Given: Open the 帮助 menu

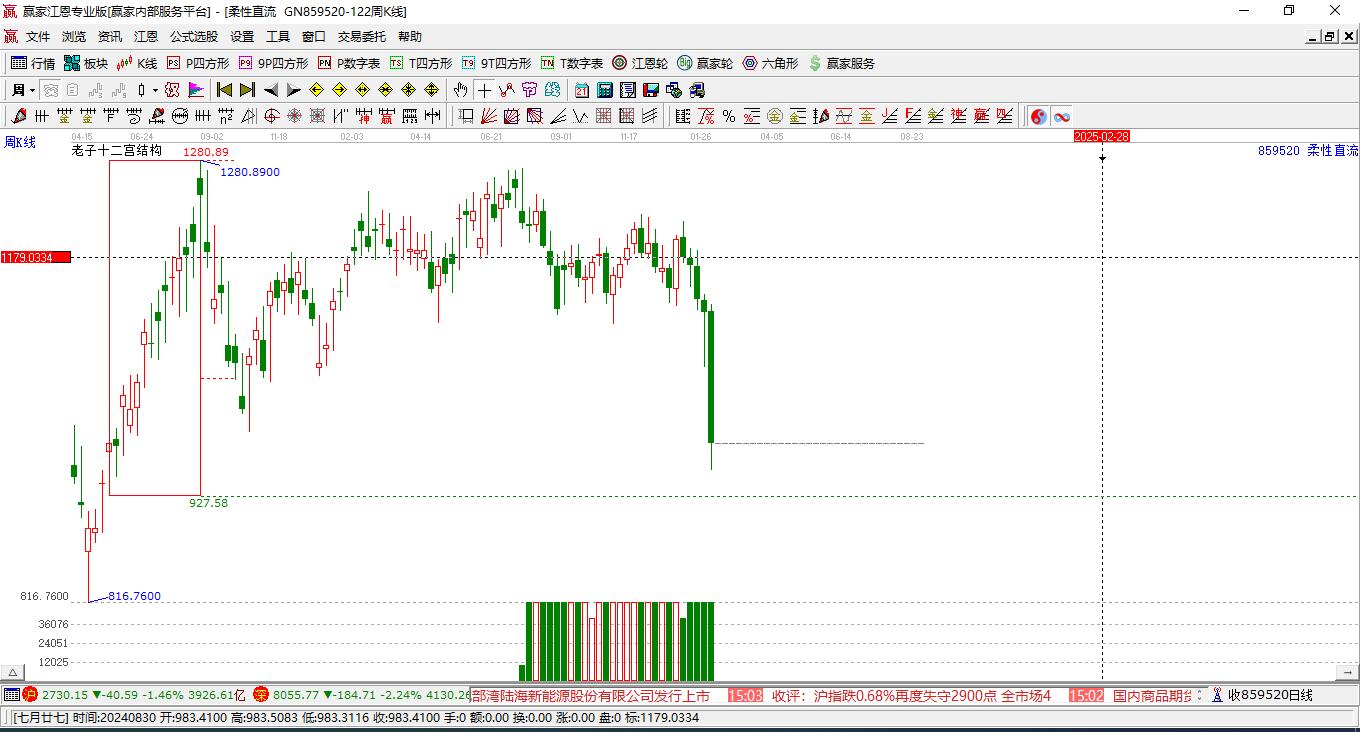Looking at the screenshot, I should [410, 37].
